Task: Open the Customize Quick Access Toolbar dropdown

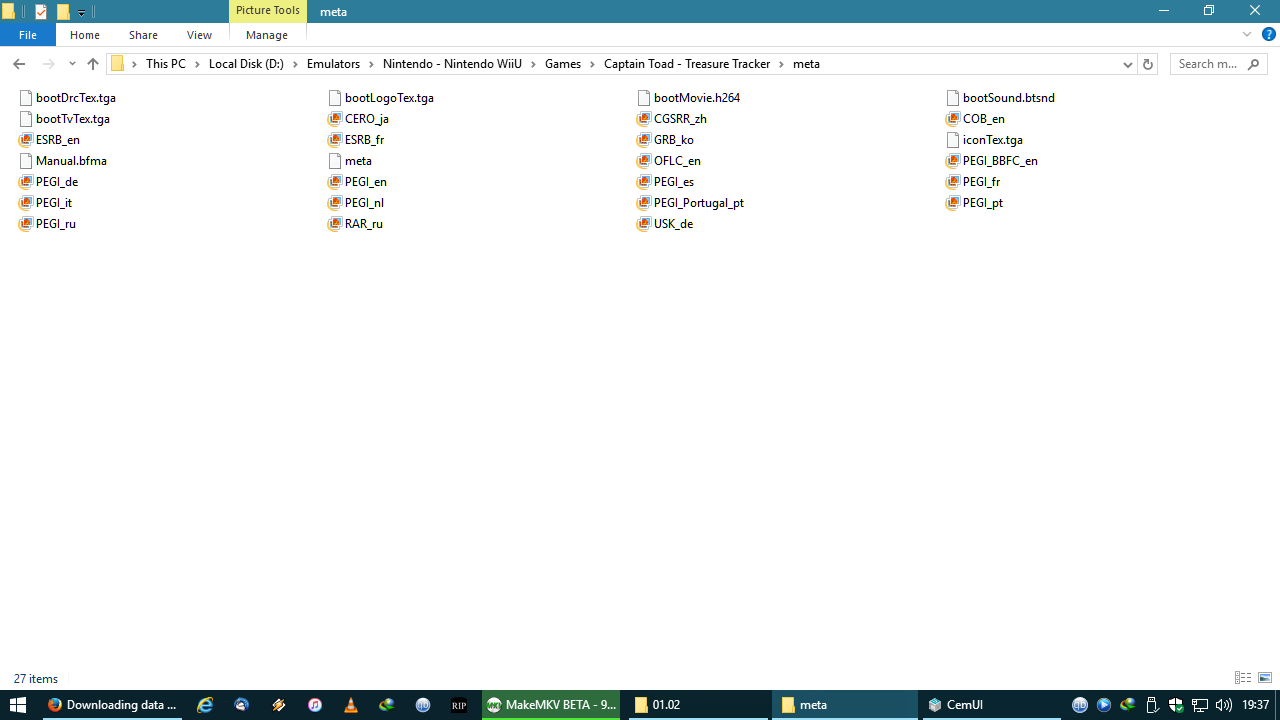Action: [x=81, y=13]
